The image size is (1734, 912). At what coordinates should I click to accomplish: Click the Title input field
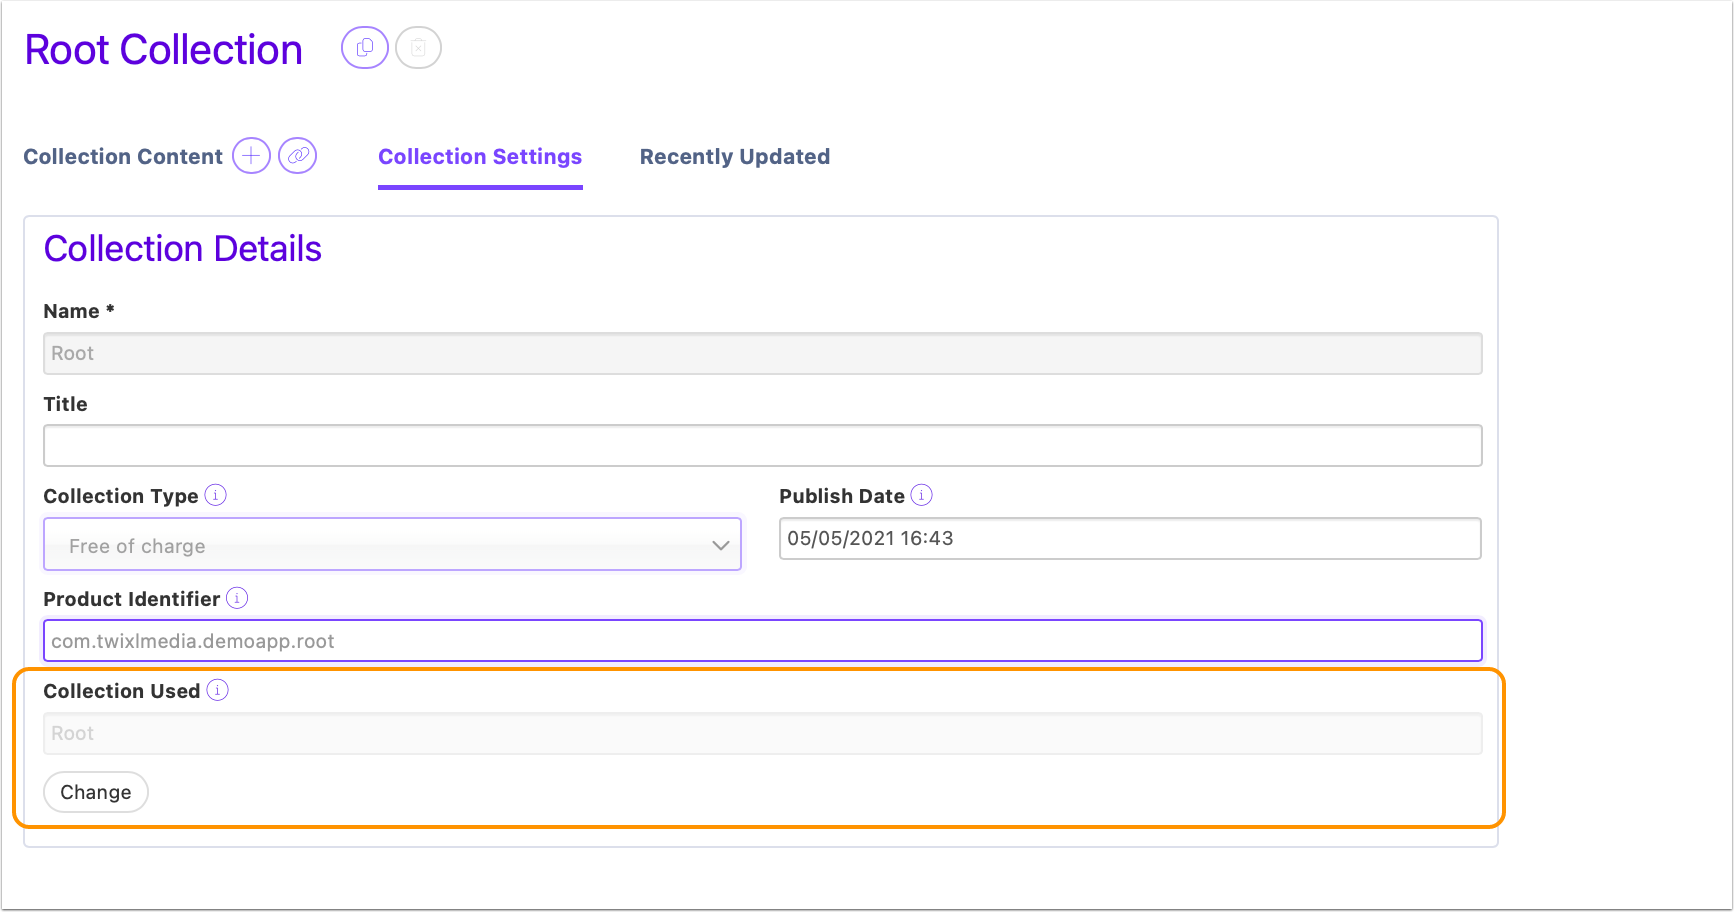(763, 446)
